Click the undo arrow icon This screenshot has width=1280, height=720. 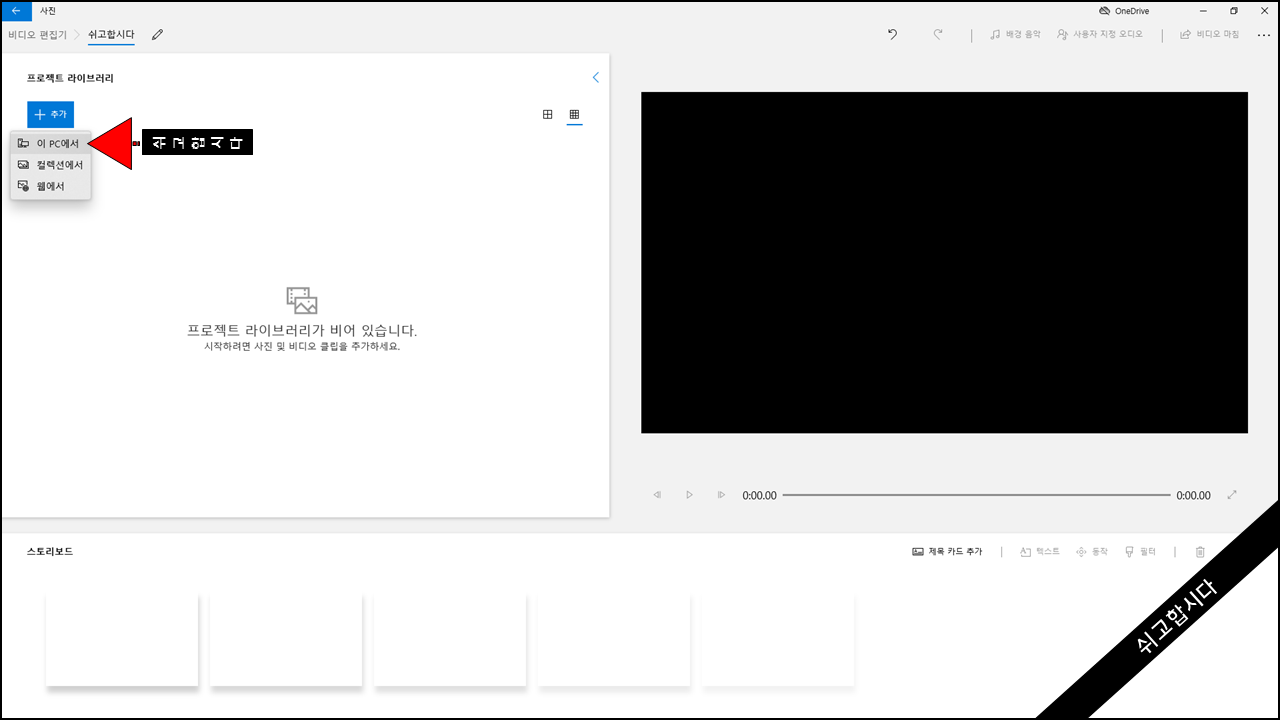pos(892,34)
